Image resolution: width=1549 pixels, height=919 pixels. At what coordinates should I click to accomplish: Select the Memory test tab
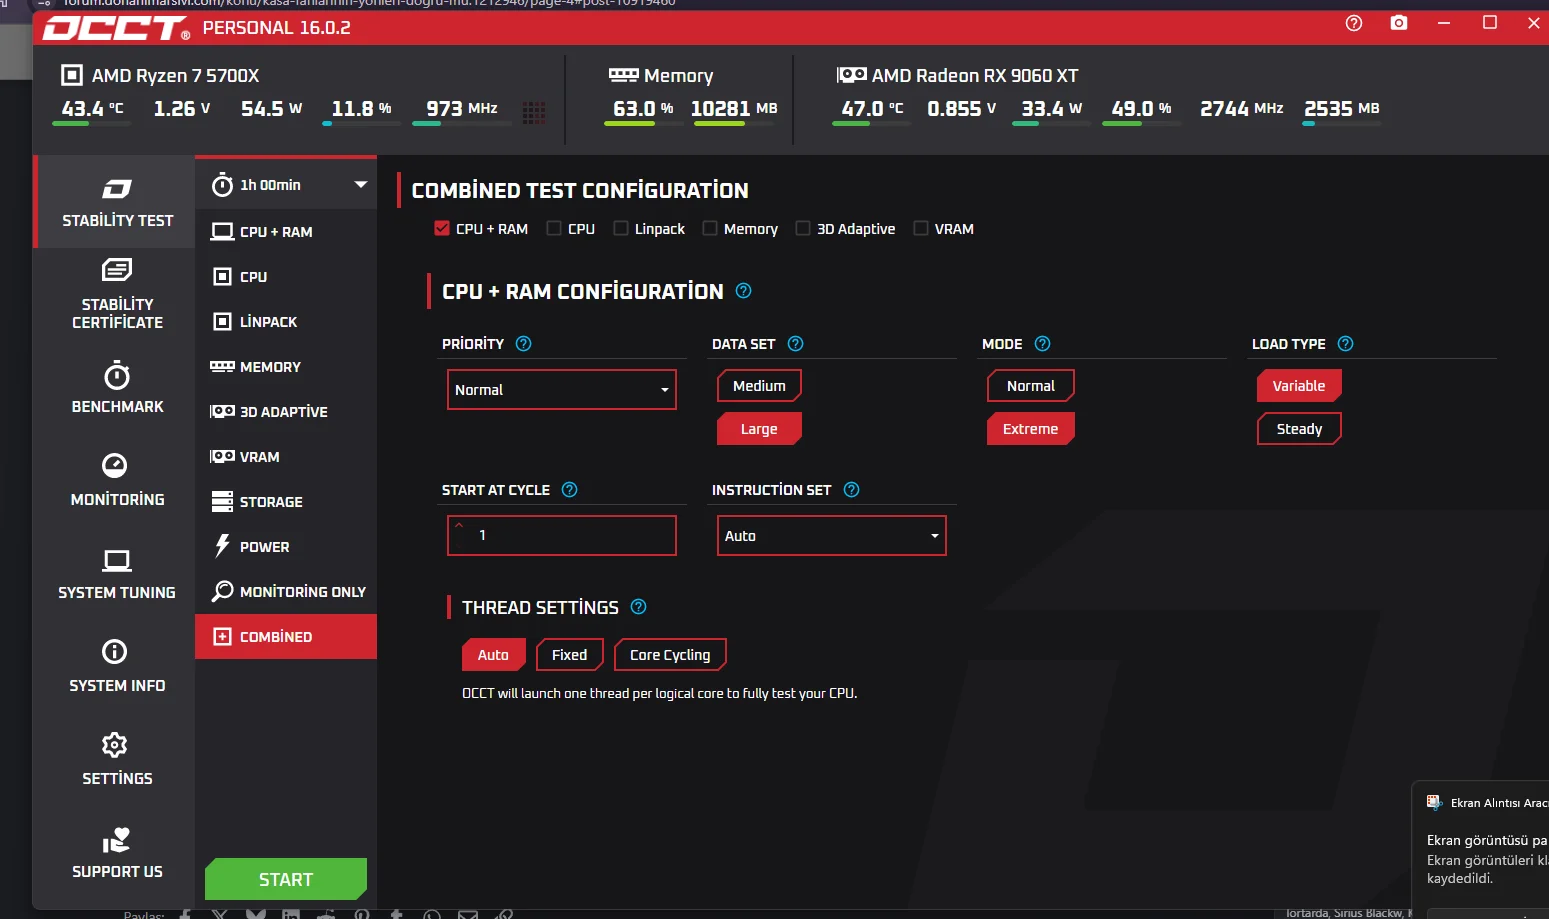pyautogui.click(x=286, y=367)
